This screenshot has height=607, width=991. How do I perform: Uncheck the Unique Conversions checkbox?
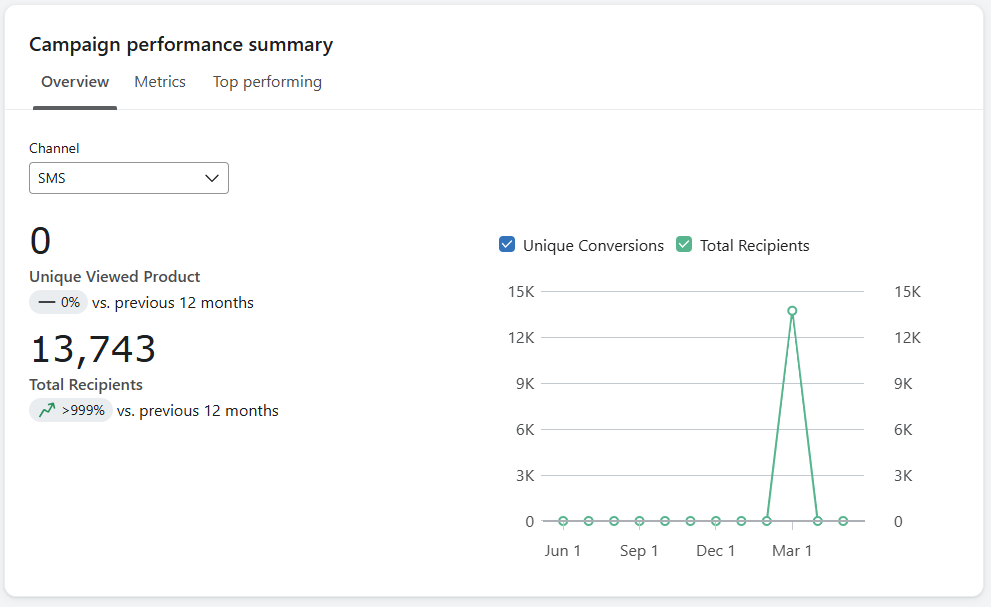coord(507,245)
